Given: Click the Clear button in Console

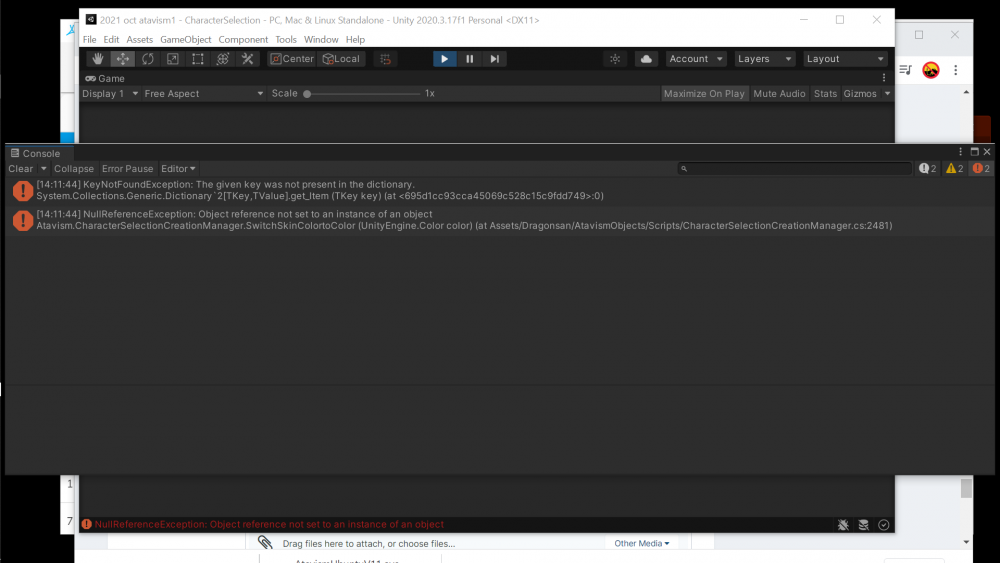Looking at the screenshot, I should pyautogui.click(x=21, y=169).
